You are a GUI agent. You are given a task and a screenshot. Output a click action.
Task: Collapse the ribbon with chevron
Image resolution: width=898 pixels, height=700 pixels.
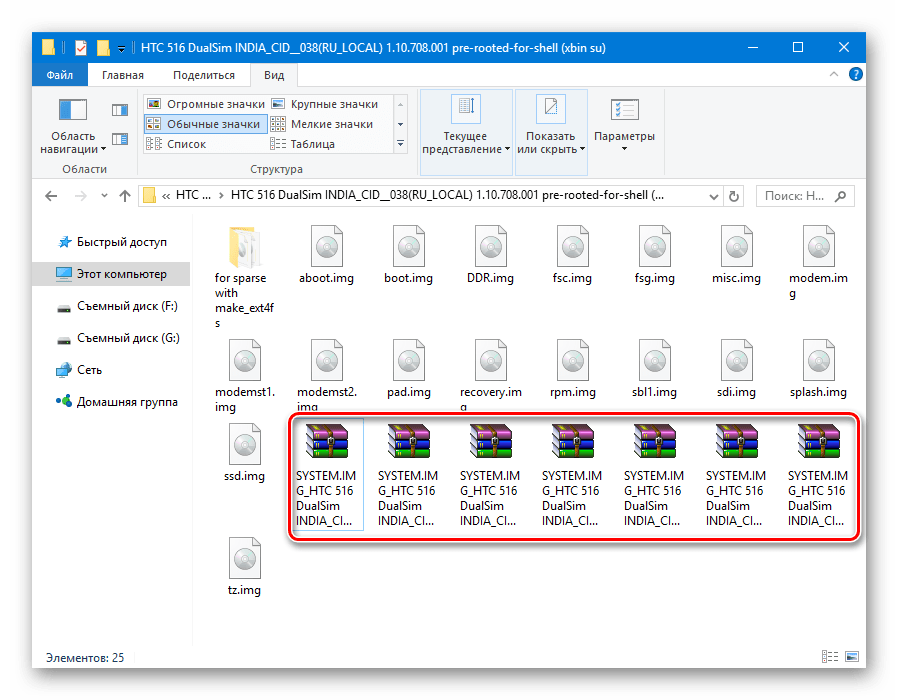834,74
